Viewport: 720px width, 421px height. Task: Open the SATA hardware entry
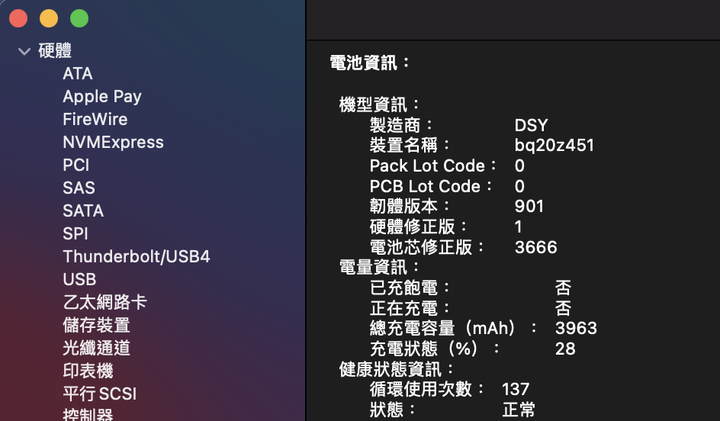(83, 211)
